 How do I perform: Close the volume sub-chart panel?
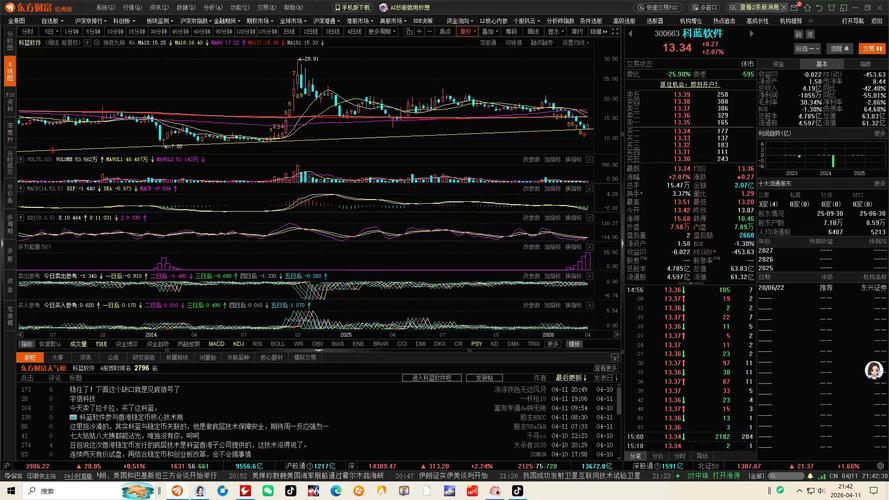coord(590,160)
